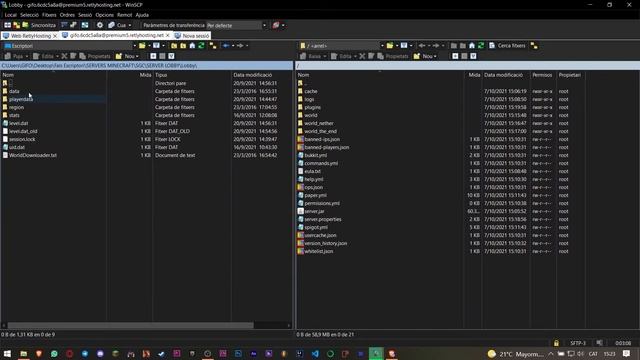Open the Opcions menu
This screenshot has width=640, height=360.
point(104,15)
